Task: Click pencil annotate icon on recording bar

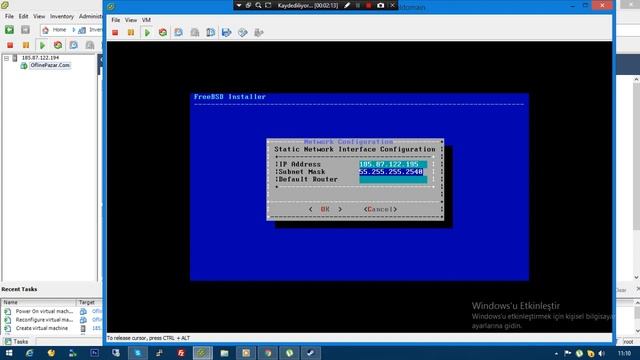Action: (x=347, y=5)
